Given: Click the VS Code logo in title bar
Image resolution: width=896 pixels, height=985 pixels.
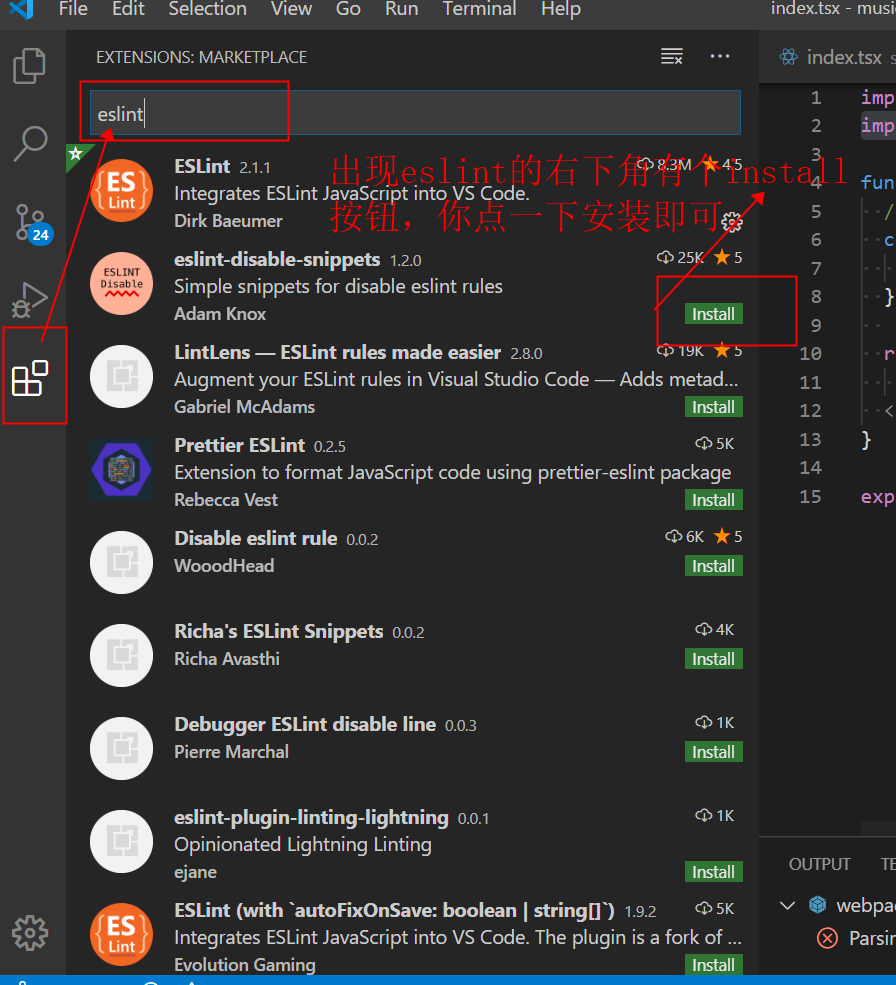Looking at the screenshot, I should (x=21, y=9).
